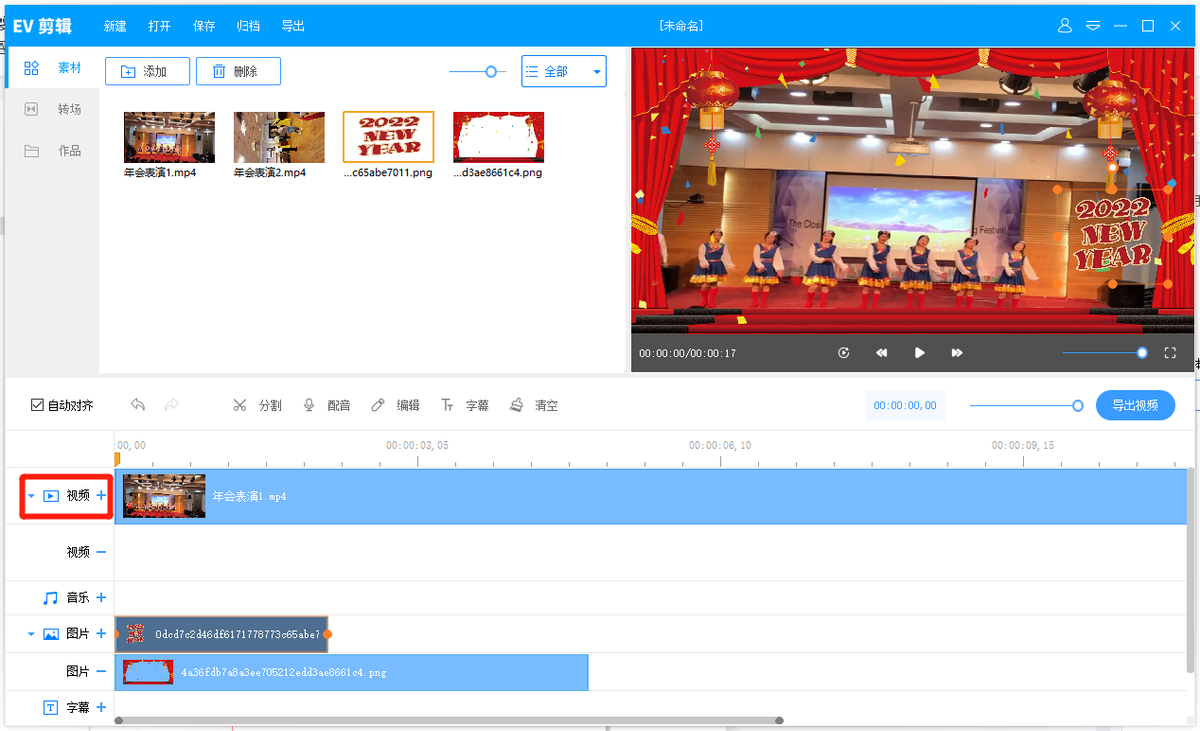Click the orange playhead marker

[117, 459]
